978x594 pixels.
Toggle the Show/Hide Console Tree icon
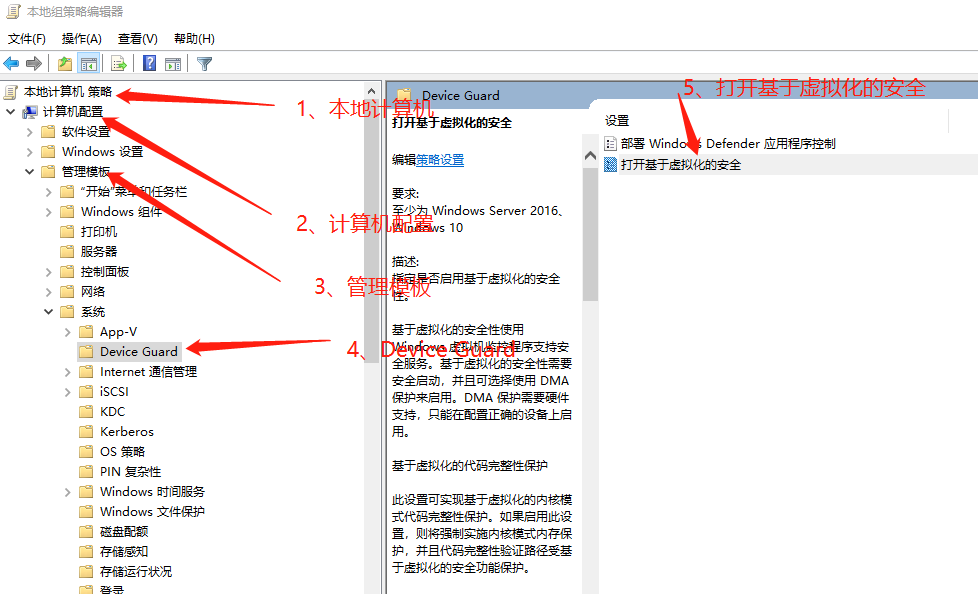[89, 63]
